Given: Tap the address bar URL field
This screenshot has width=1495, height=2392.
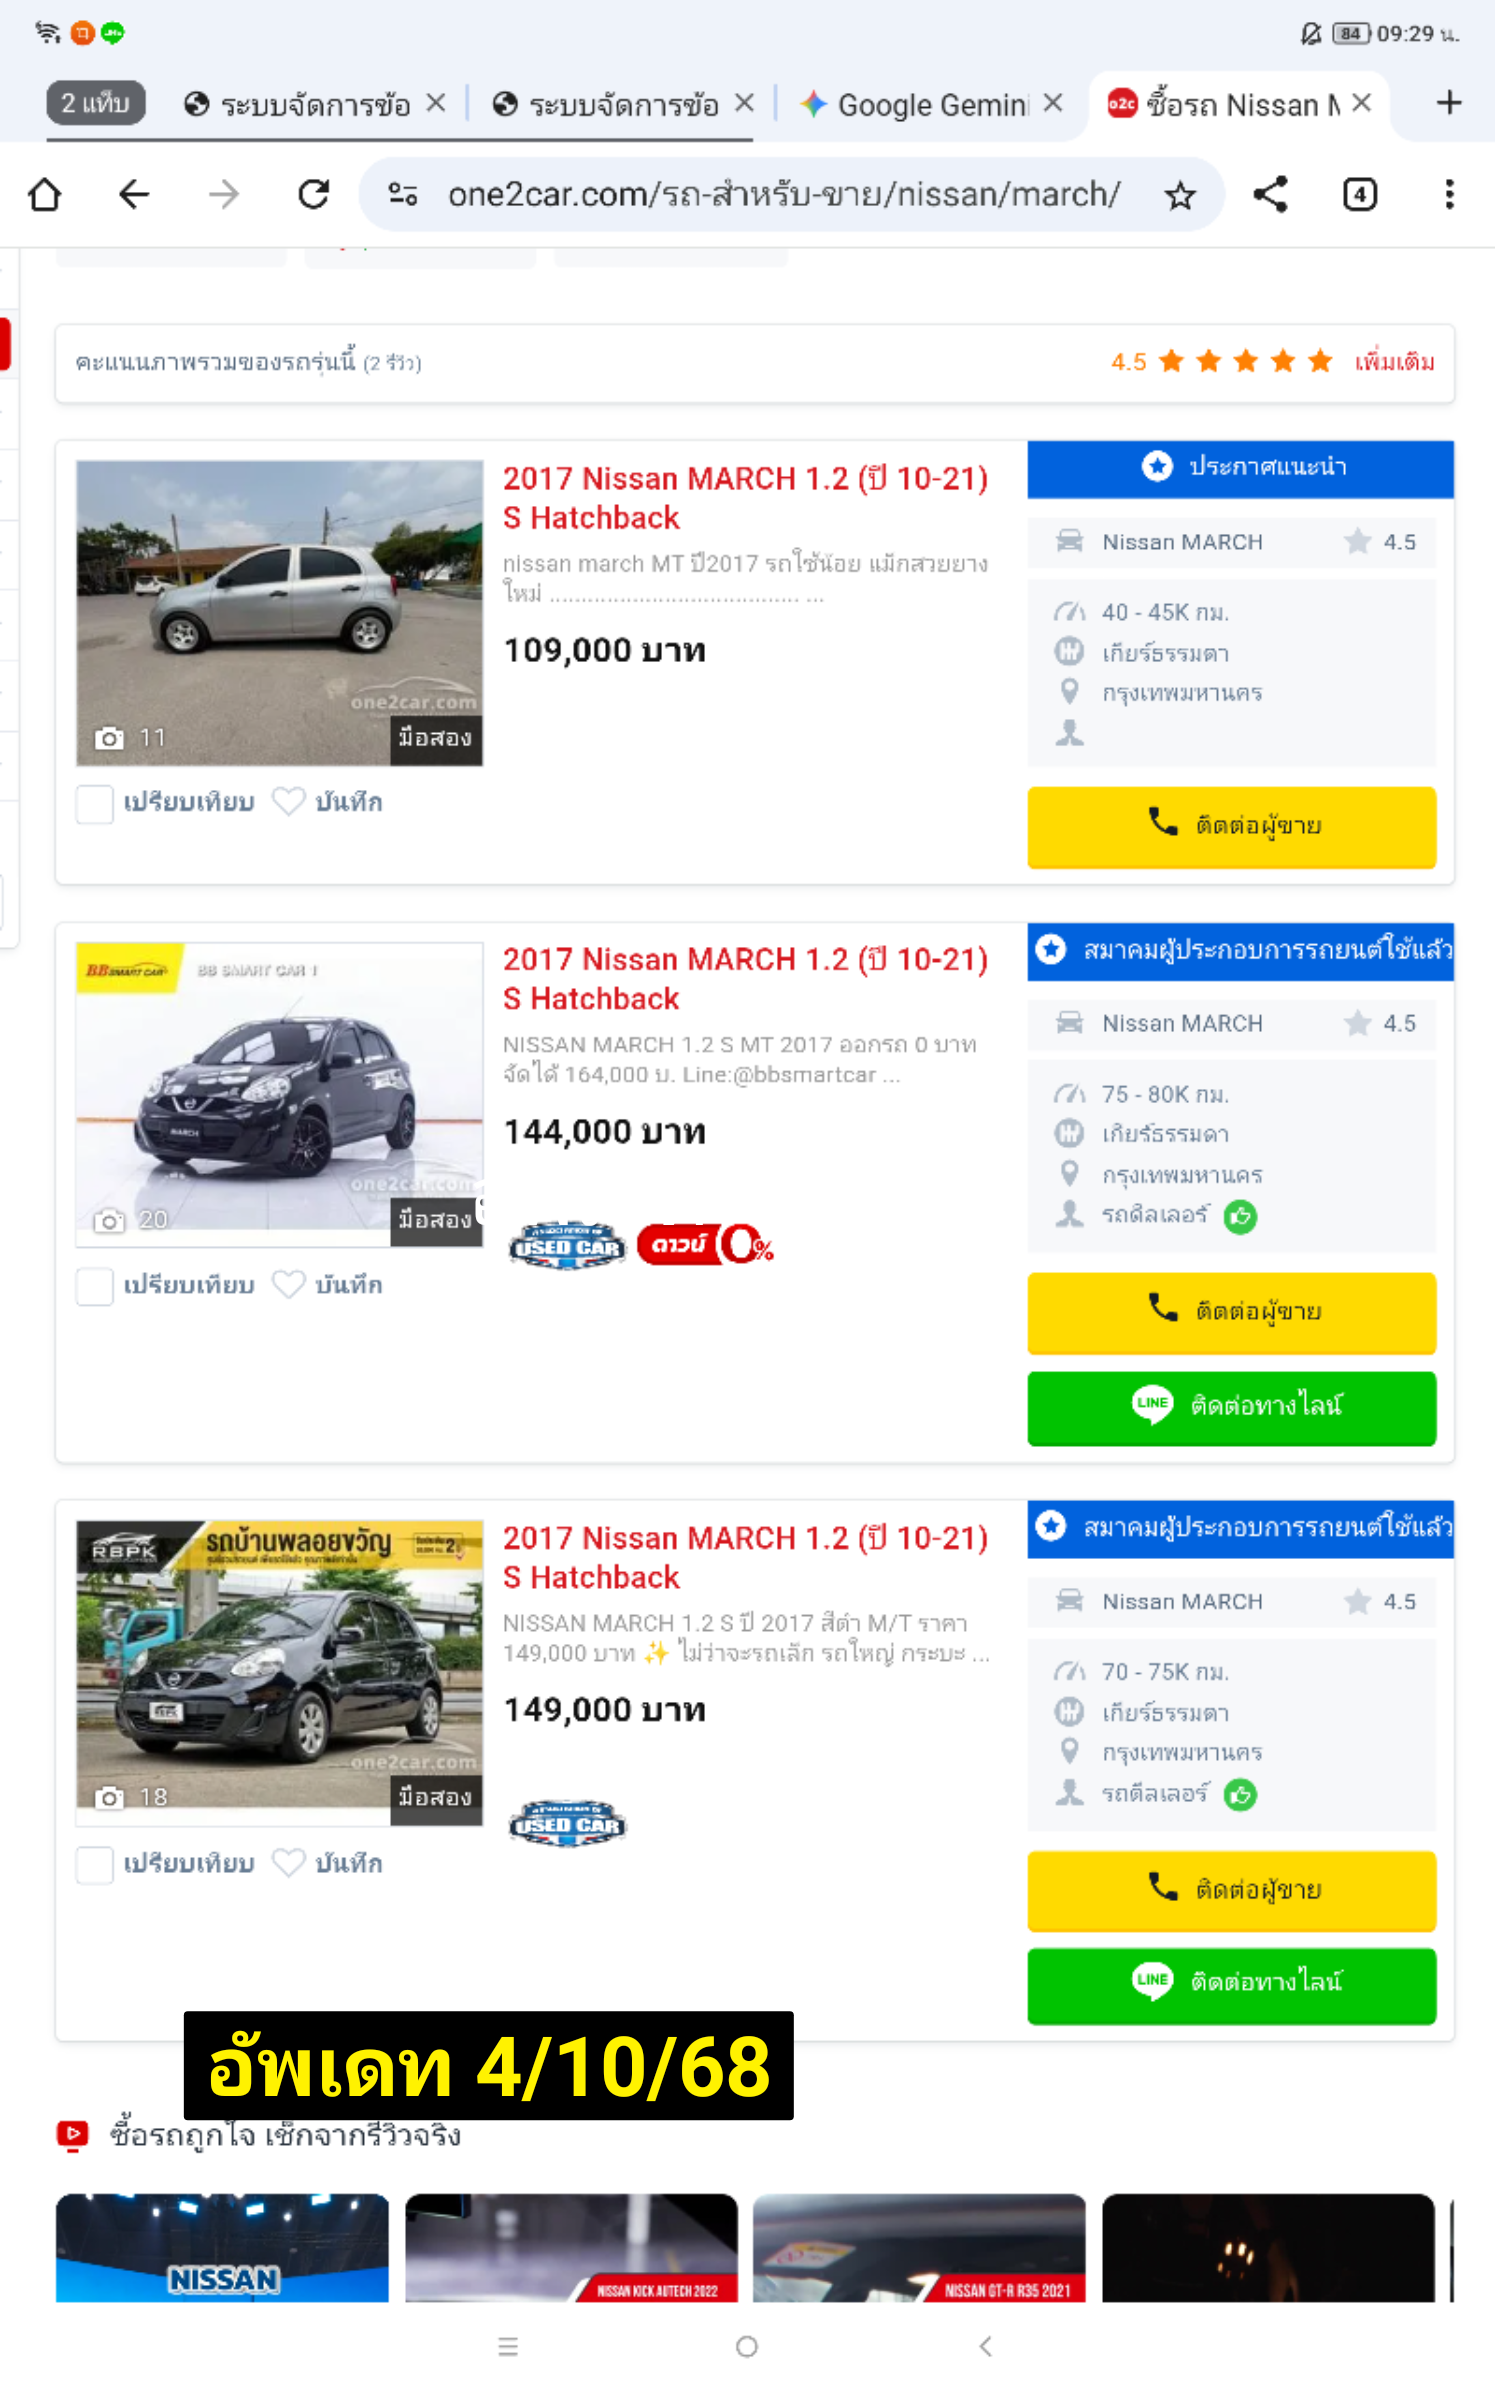Looking at the screenshot, I should tap(784, 194).
